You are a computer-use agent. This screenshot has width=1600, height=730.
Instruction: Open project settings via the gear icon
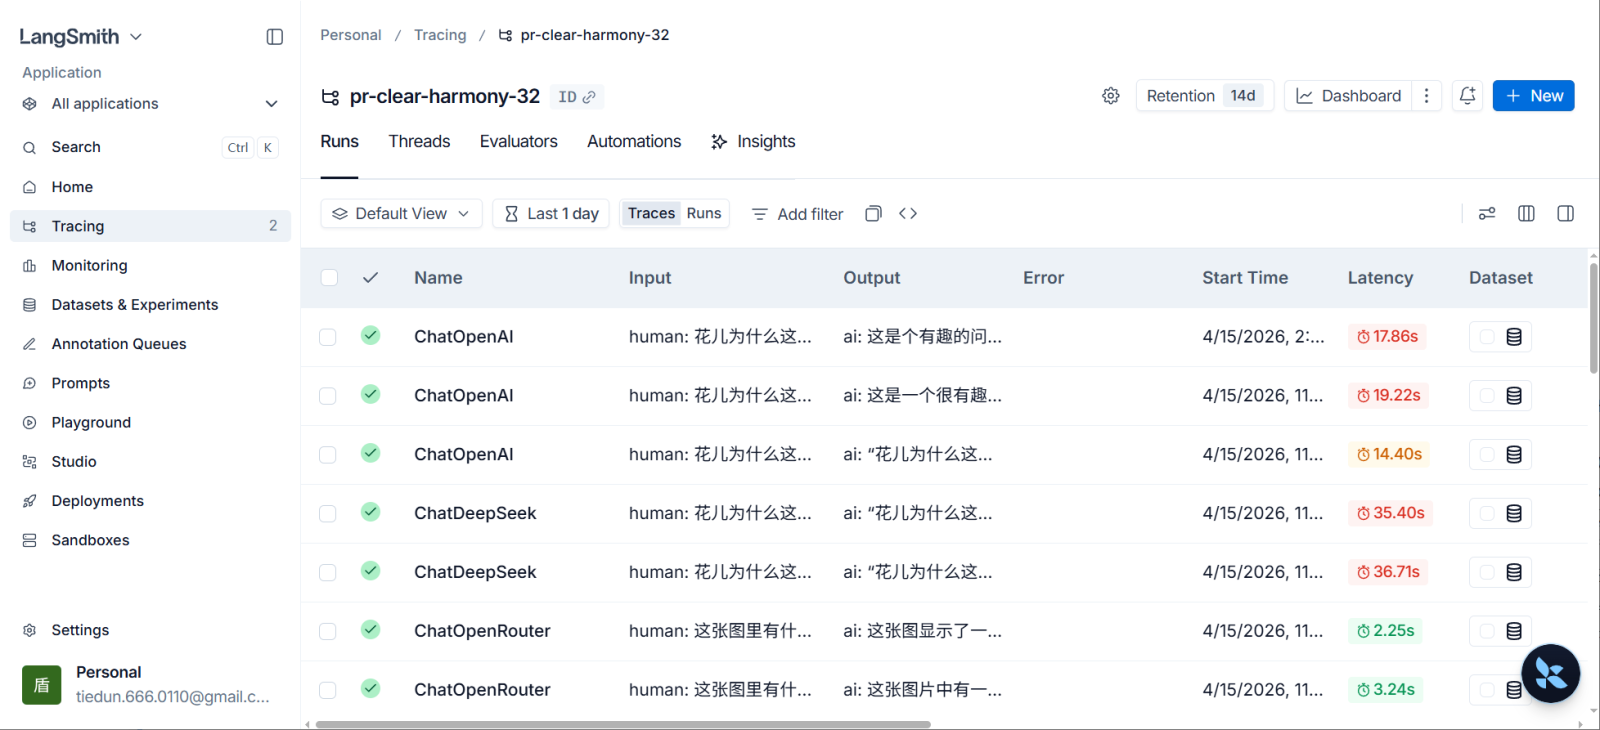(x=1111, y=96)
